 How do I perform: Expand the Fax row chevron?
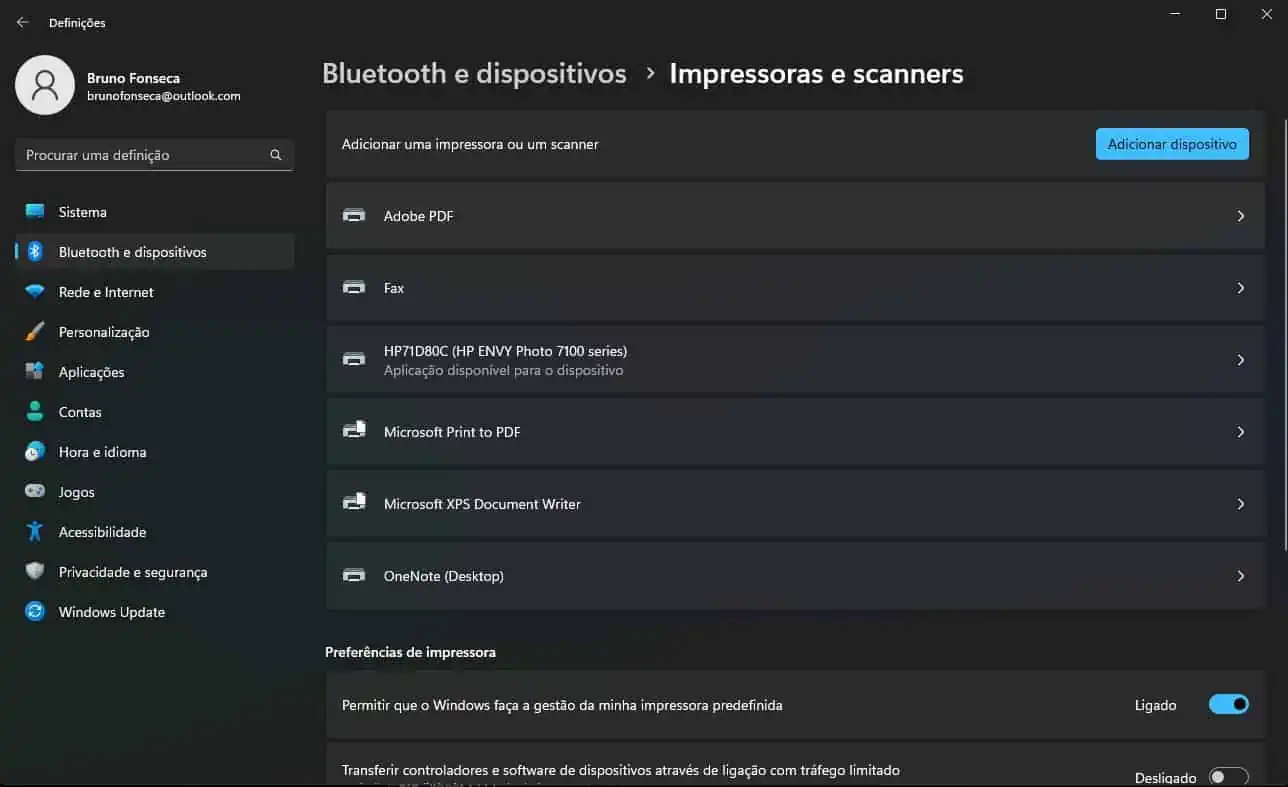[1241, 288]
